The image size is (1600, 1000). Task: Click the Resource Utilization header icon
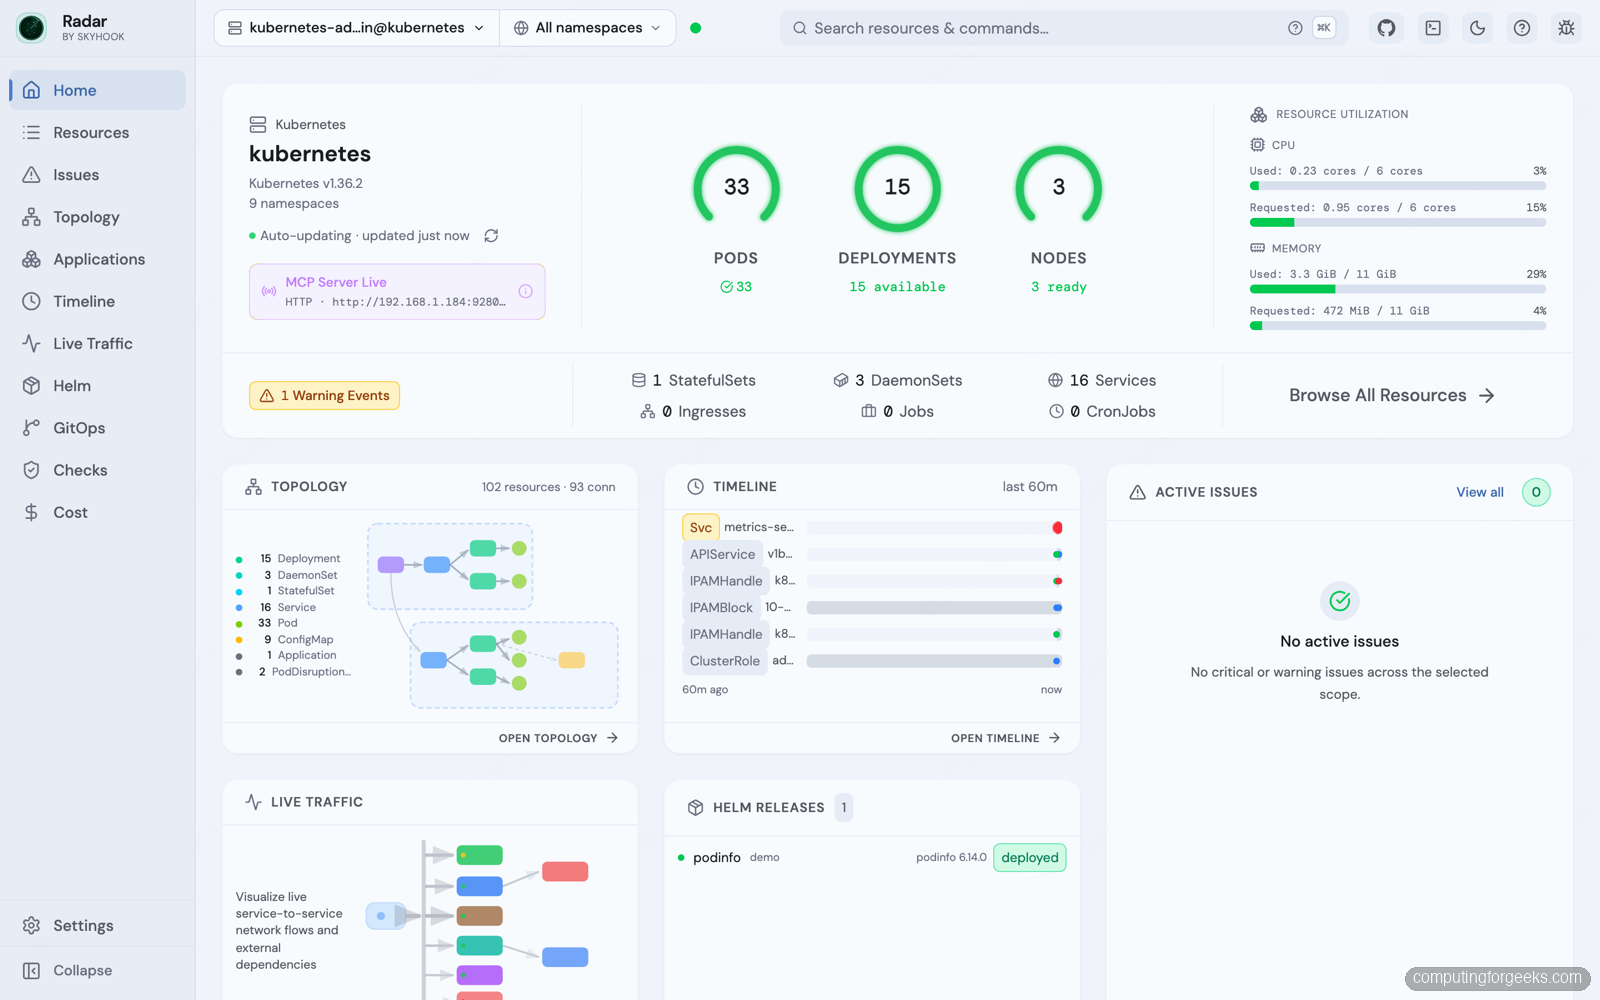tap(1258, 114)
